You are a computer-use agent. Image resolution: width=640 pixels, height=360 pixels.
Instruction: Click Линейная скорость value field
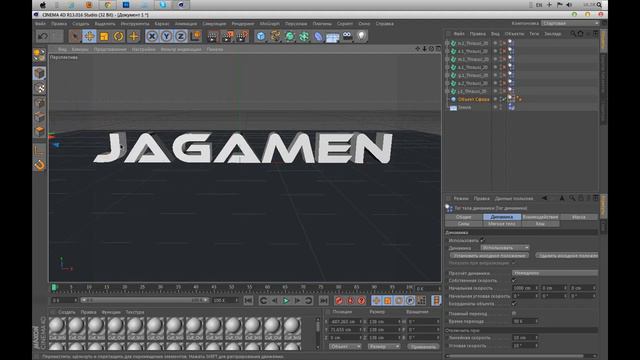coord(524,338)
